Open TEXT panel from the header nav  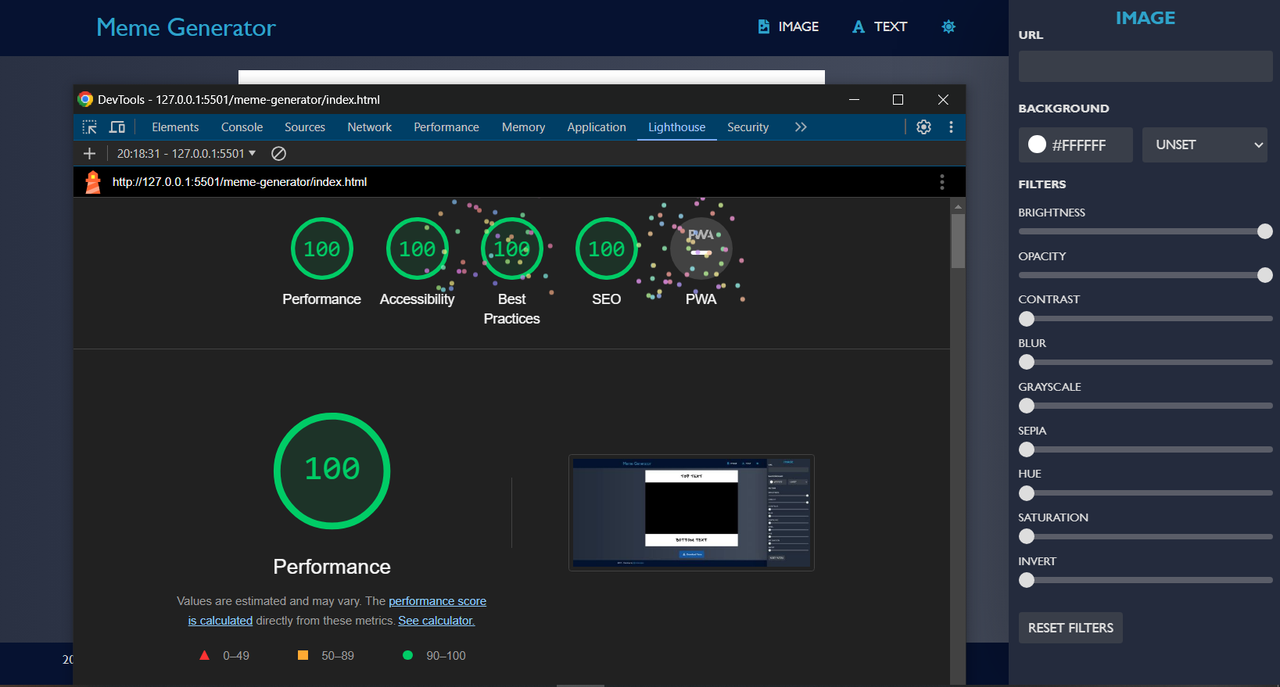click(x=879, y=27)
